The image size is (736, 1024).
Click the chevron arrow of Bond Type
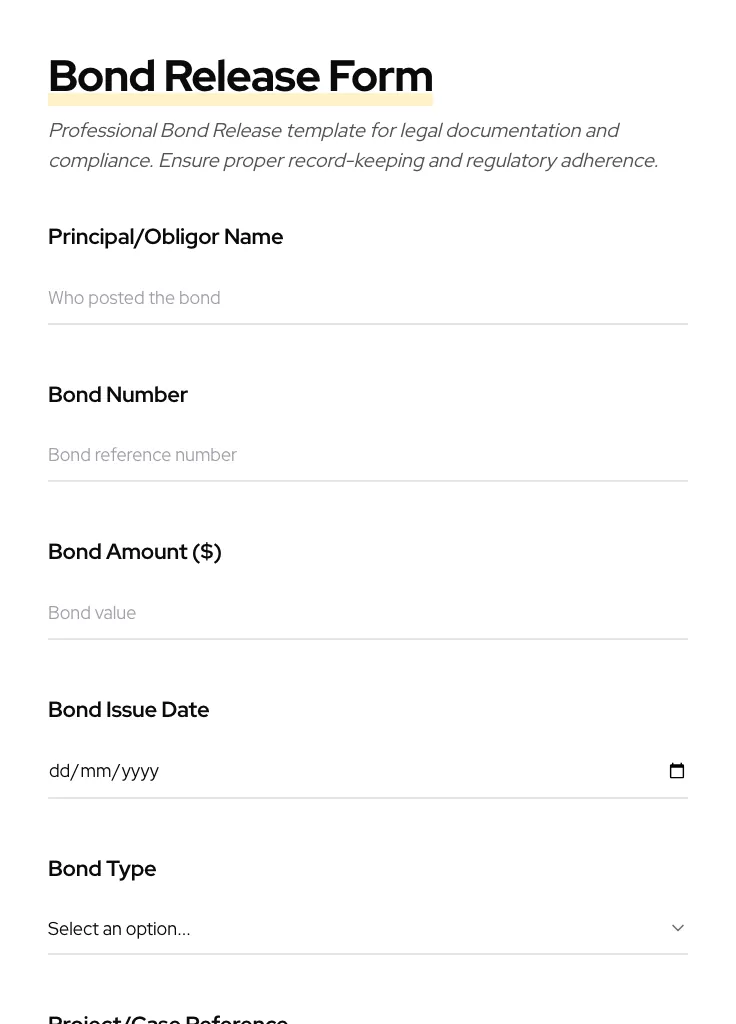click(x=678, y=928)
